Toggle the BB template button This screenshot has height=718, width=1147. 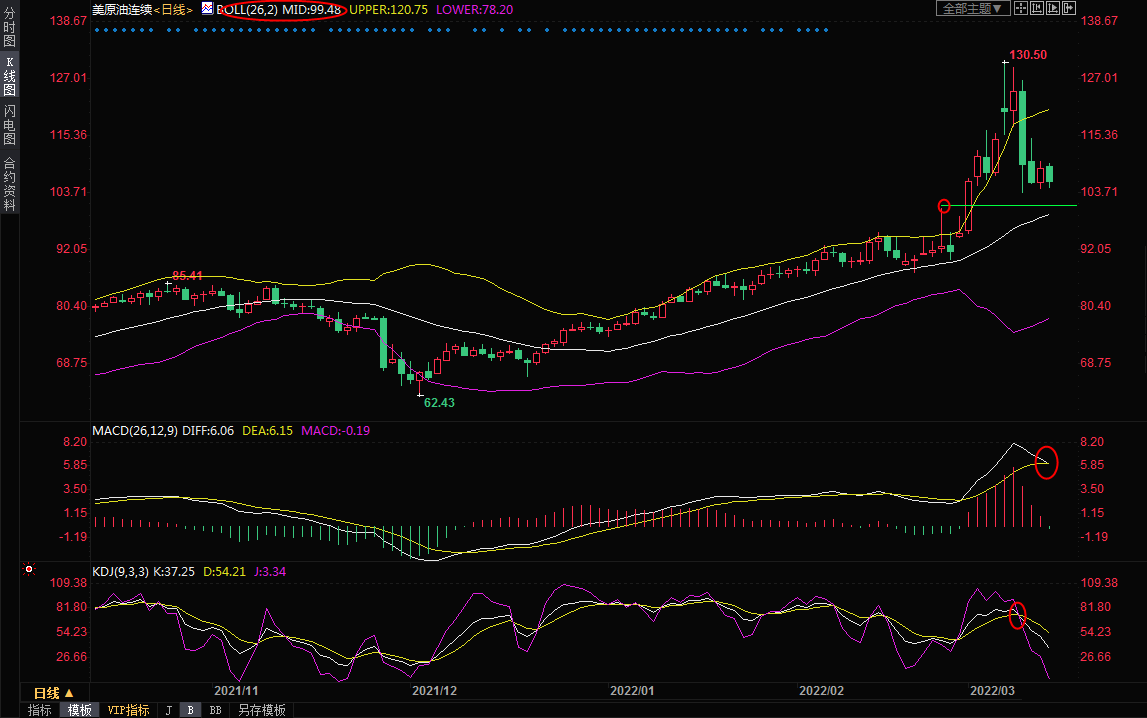pyautogui.click(x=215, y=710)
